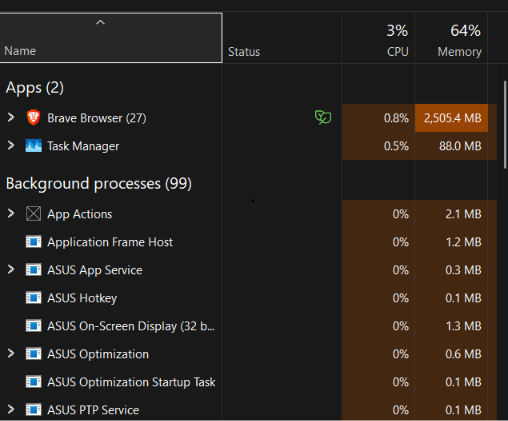Select the ASUS App Service row

click(x=248, y=270)
